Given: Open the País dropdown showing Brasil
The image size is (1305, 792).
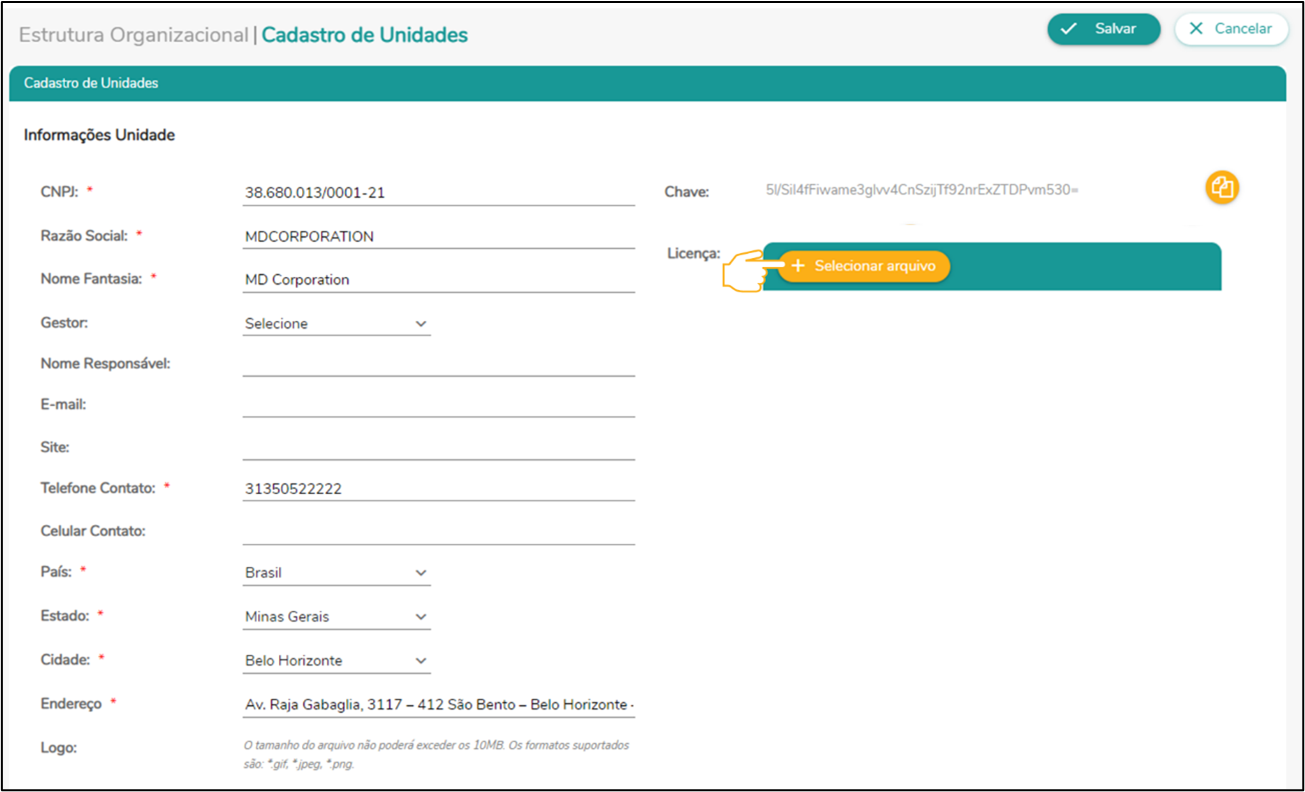Looking at the screenshot, I should click(x=336, y=573).
